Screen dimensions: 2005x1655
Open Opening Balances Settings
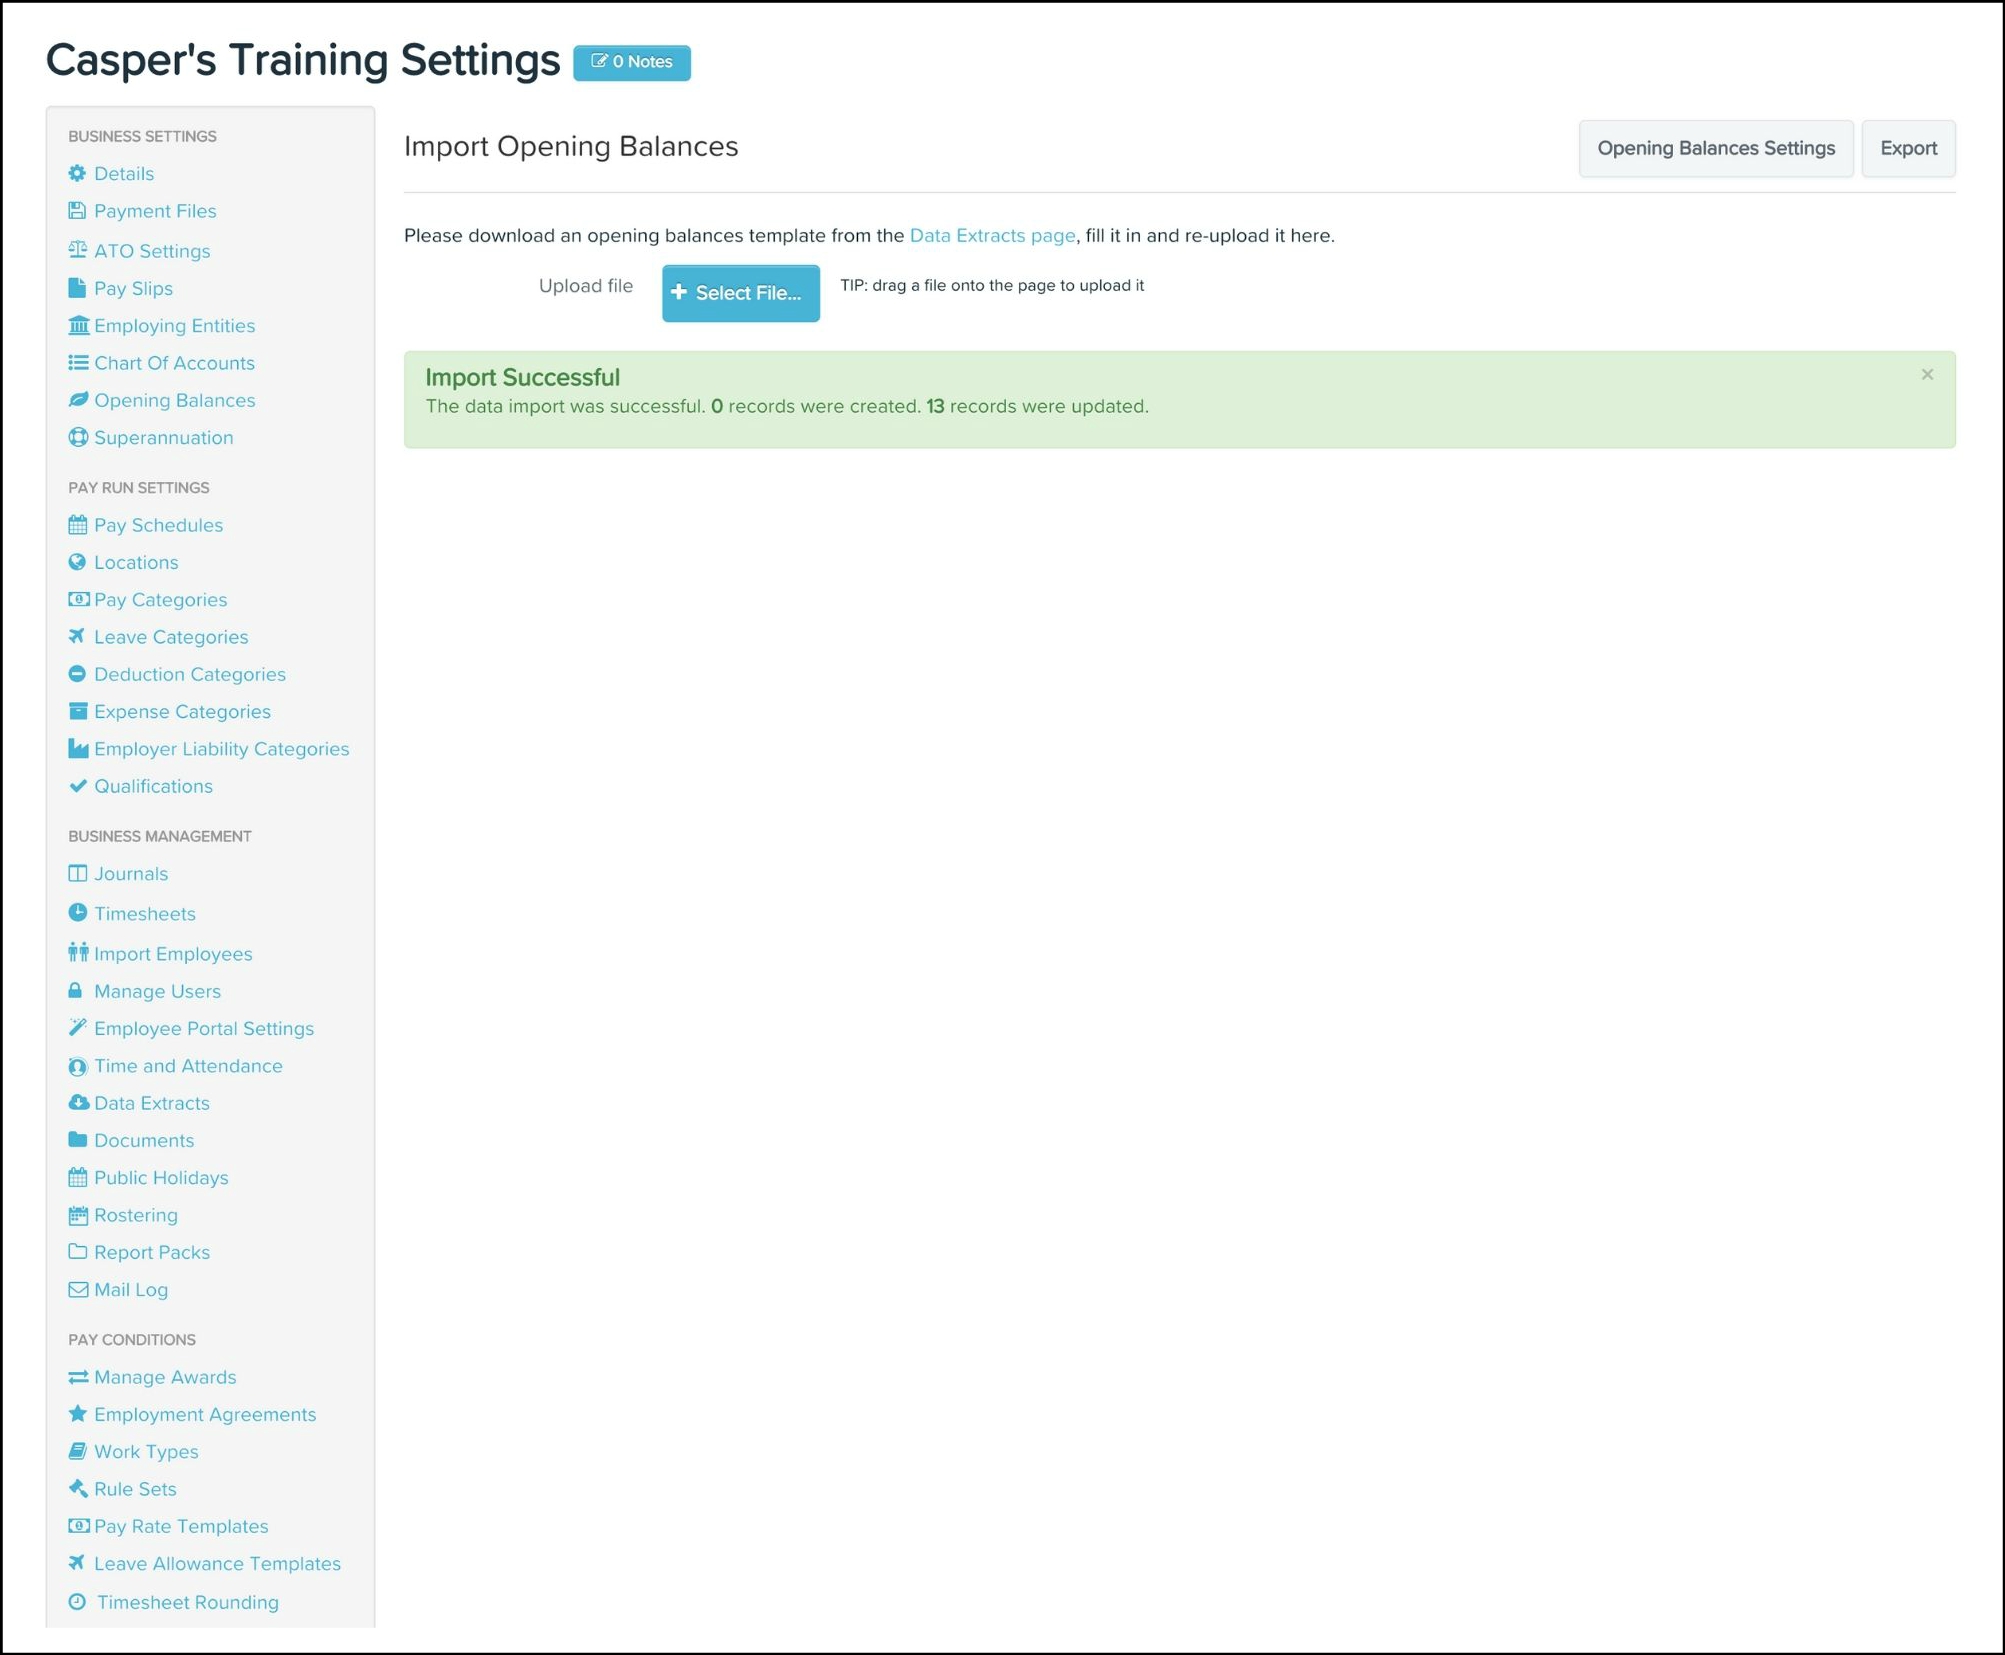[x=1715, y=148]
